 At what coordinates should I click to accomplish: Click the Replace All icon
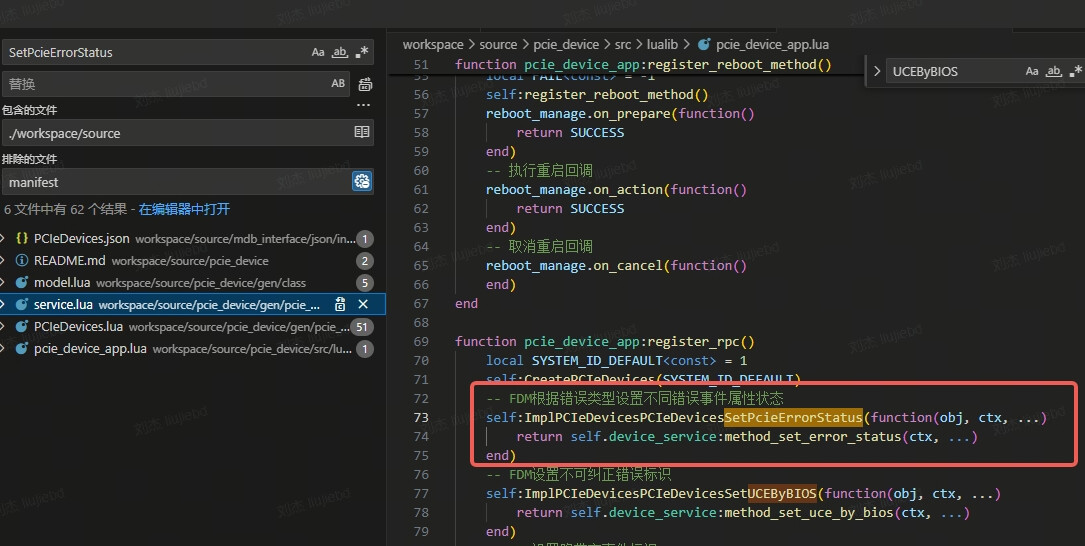(x=366, y=84)
